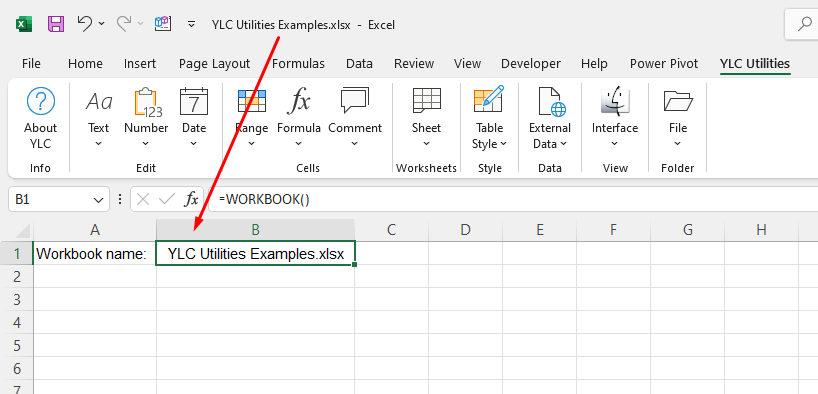Select column C header
The width and height of the screenshot is (818, 394).
click(392, 230)
